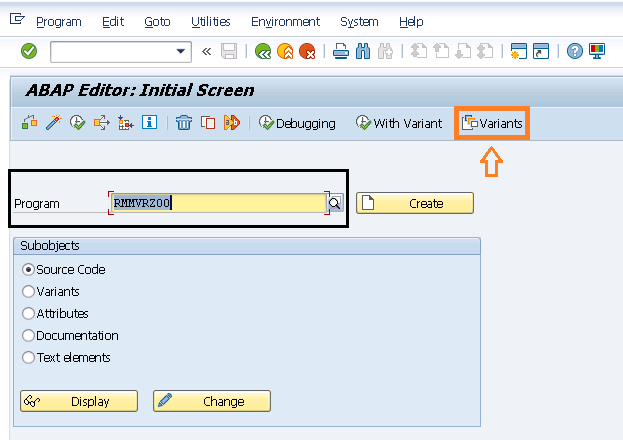The image size is (623, 440).
Task: Click the Activate magic wand icon
Action: [54, 123]
